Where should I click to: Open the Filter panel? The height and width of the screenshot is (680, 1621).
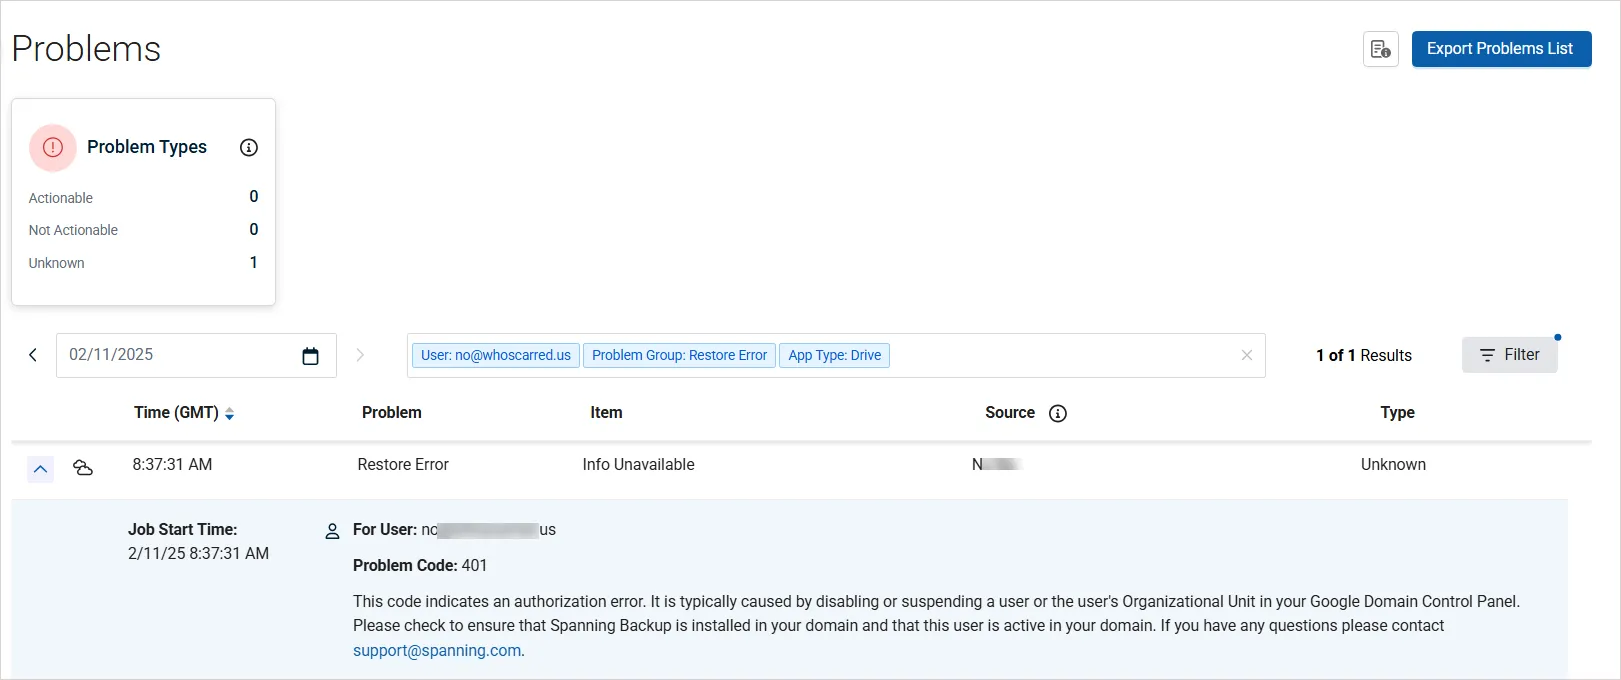coord(1509,355)
